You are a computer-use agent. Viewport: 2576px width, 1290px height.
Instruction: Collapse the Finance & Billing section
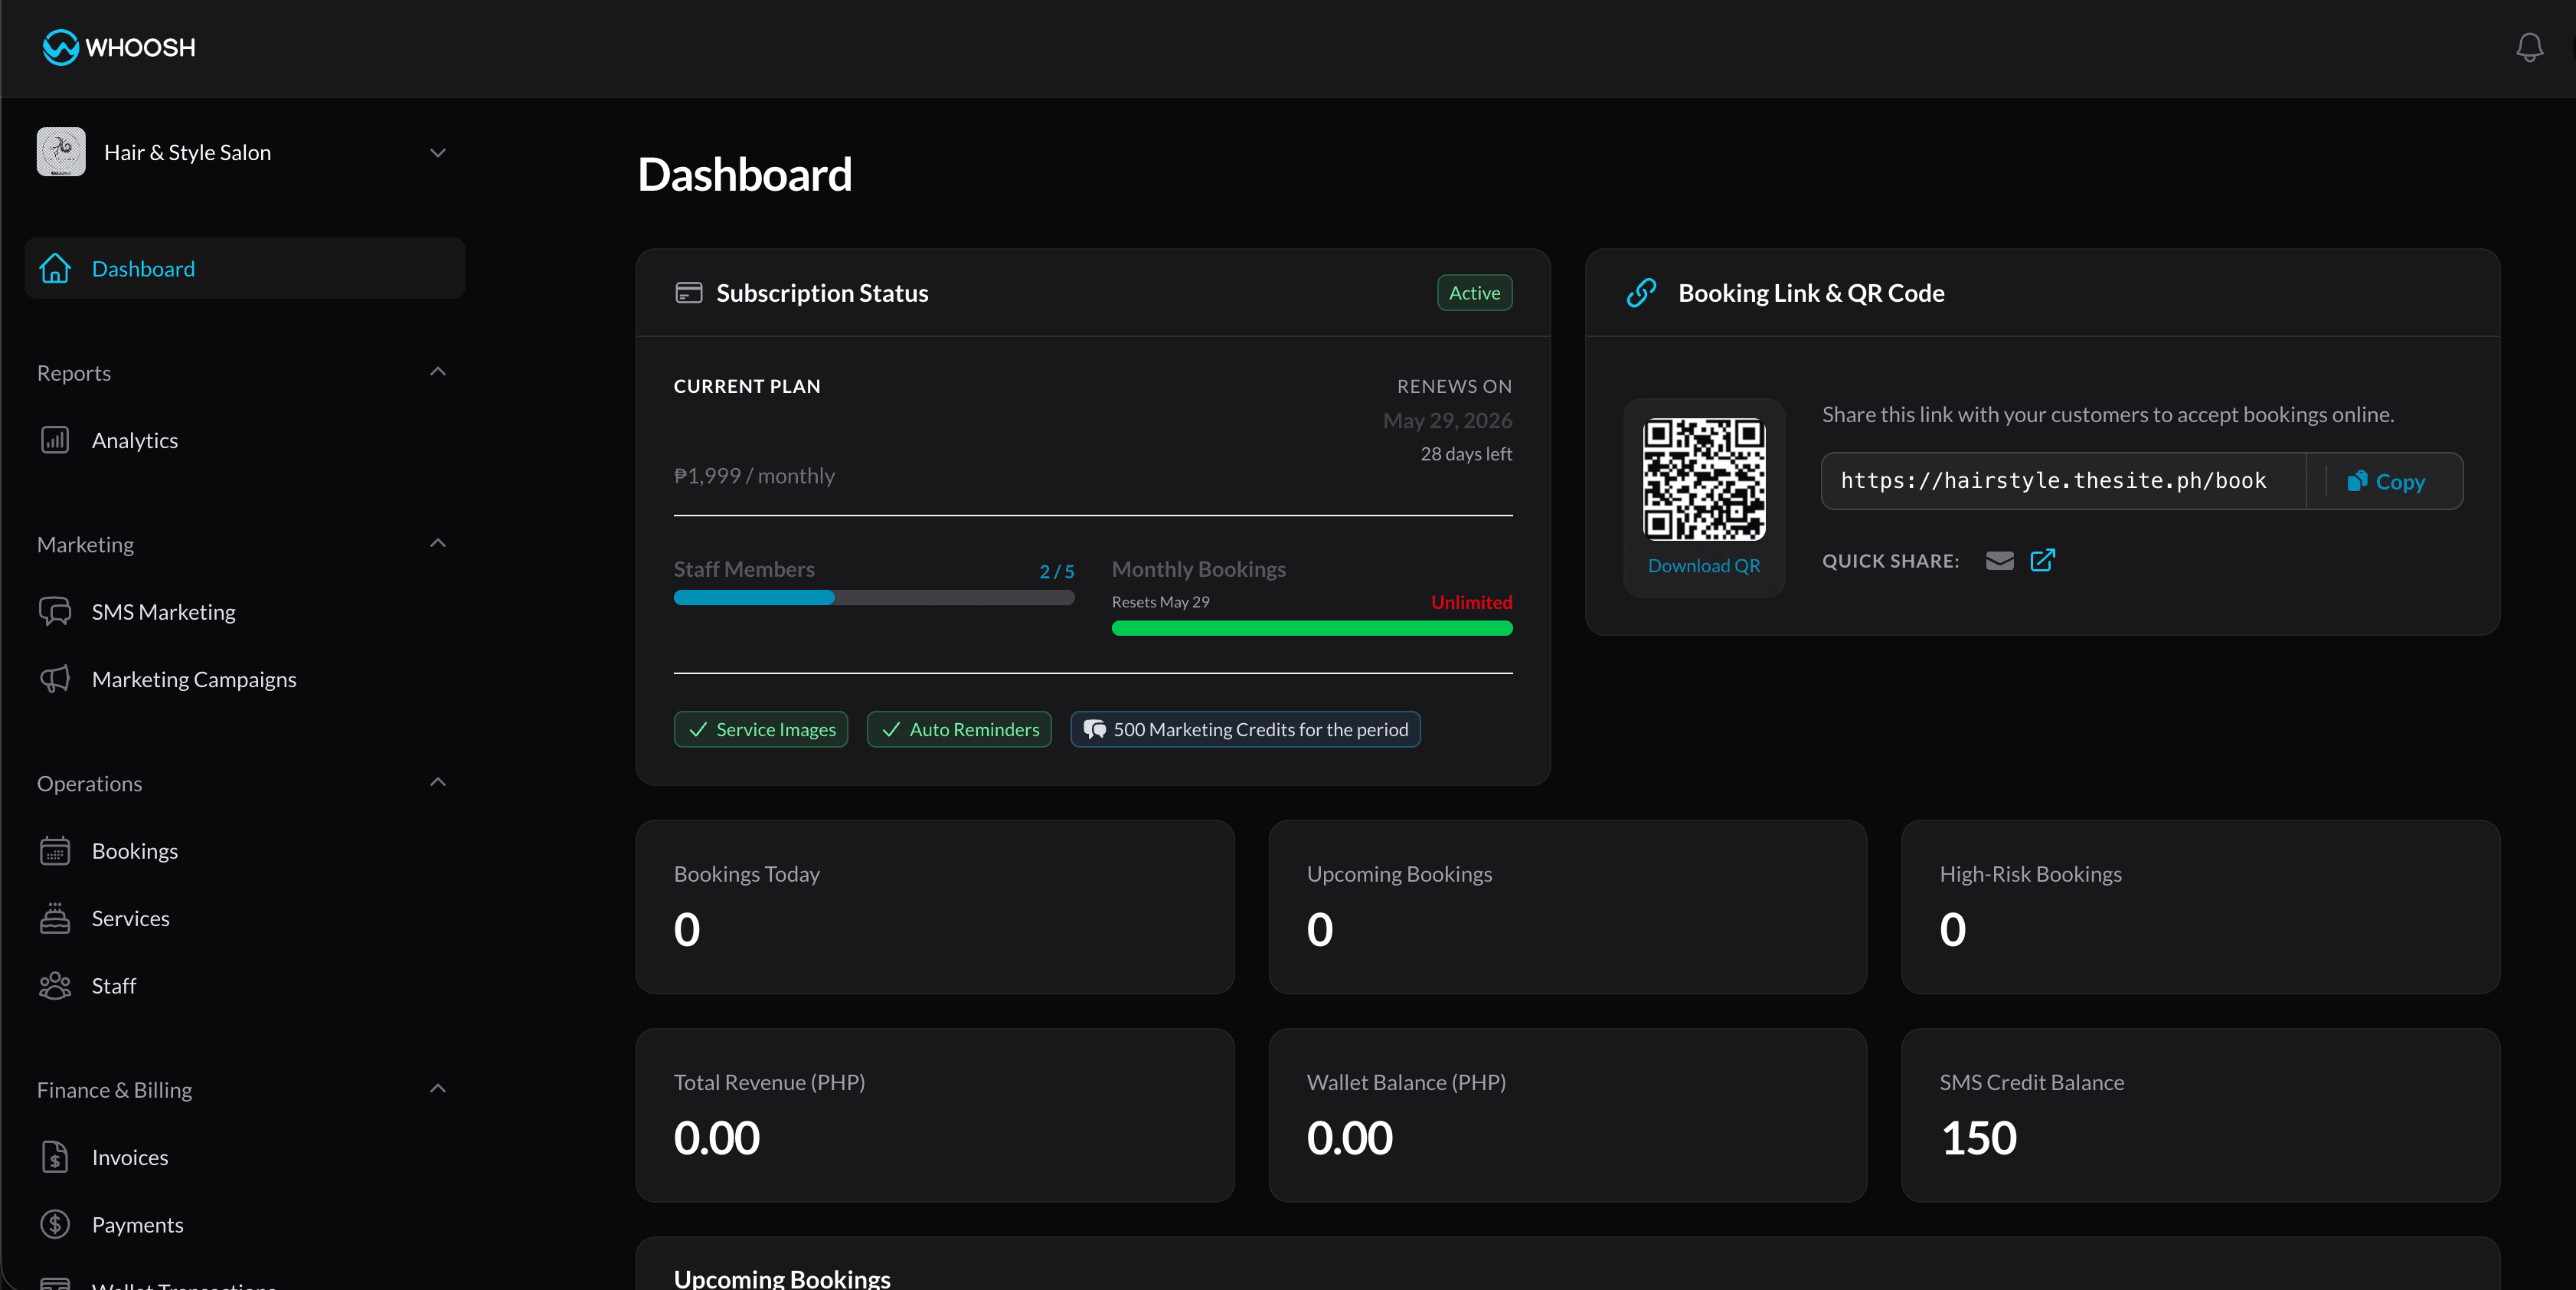click(x=437, y=1089)
